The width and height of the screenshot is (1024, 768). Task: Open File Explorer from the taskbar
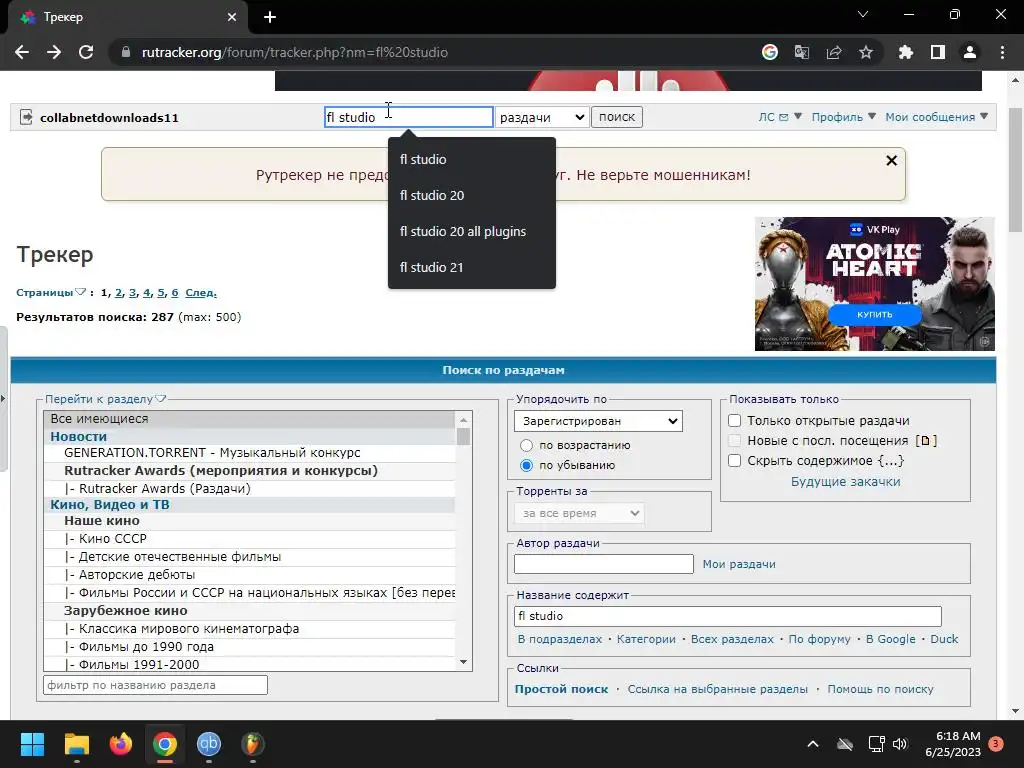click(x=76, y=744)
